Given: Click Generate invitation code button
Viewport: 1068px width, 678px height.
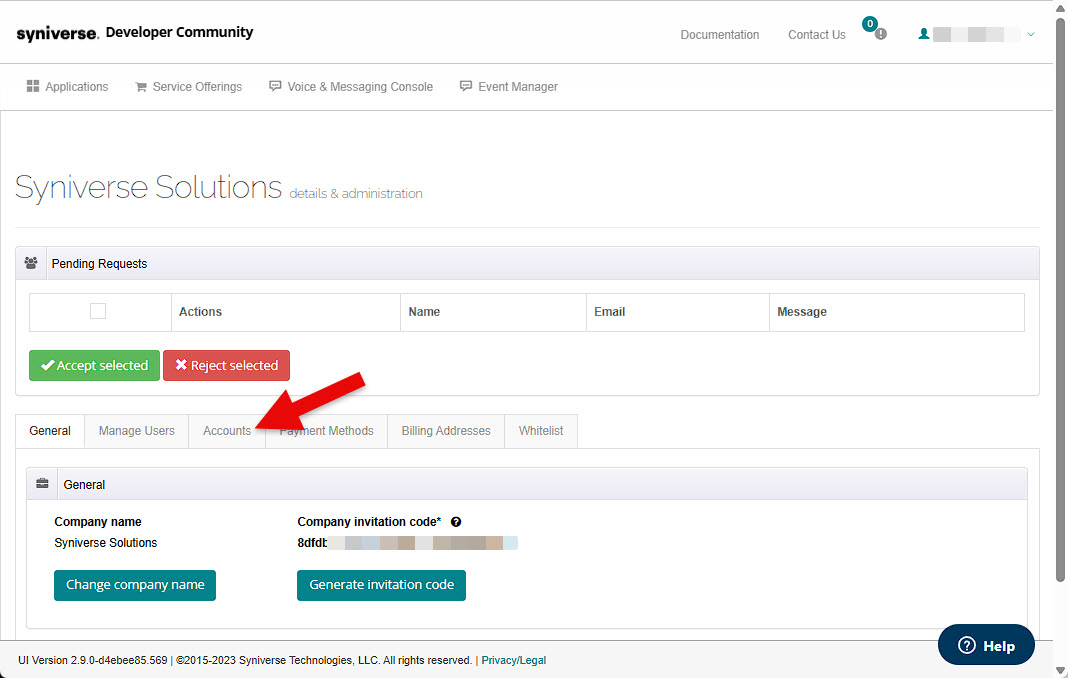Looking at the screenshot, I should point(381,585).
